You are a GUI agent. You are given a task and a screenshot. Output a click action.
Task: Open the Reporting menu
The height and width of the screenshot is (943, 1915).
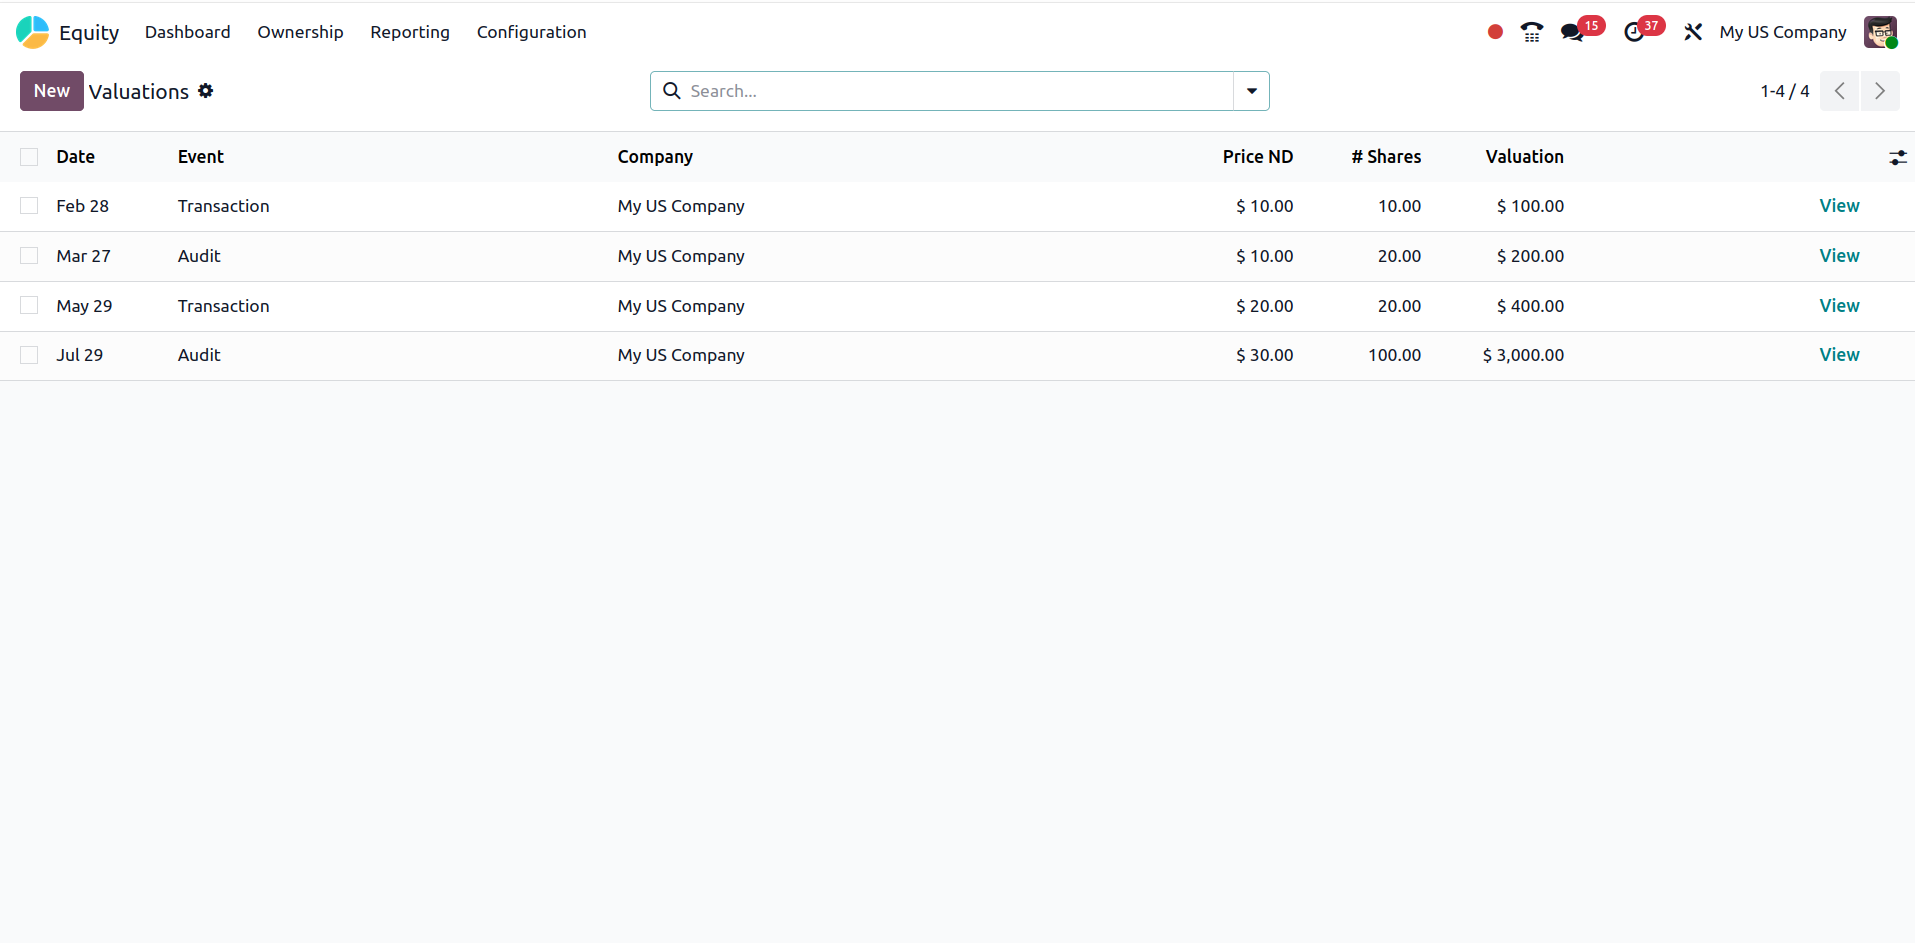pyautogui.click(x=409, y=32)
